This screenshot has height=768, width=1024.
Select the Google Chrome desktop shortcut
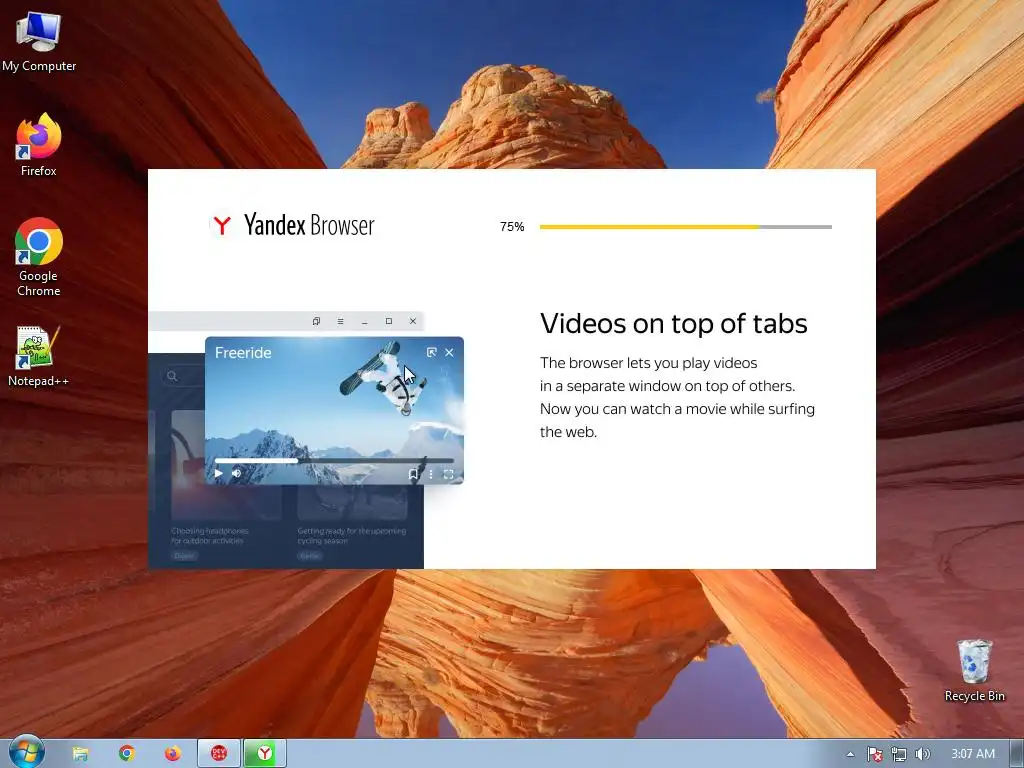(39, 257)
